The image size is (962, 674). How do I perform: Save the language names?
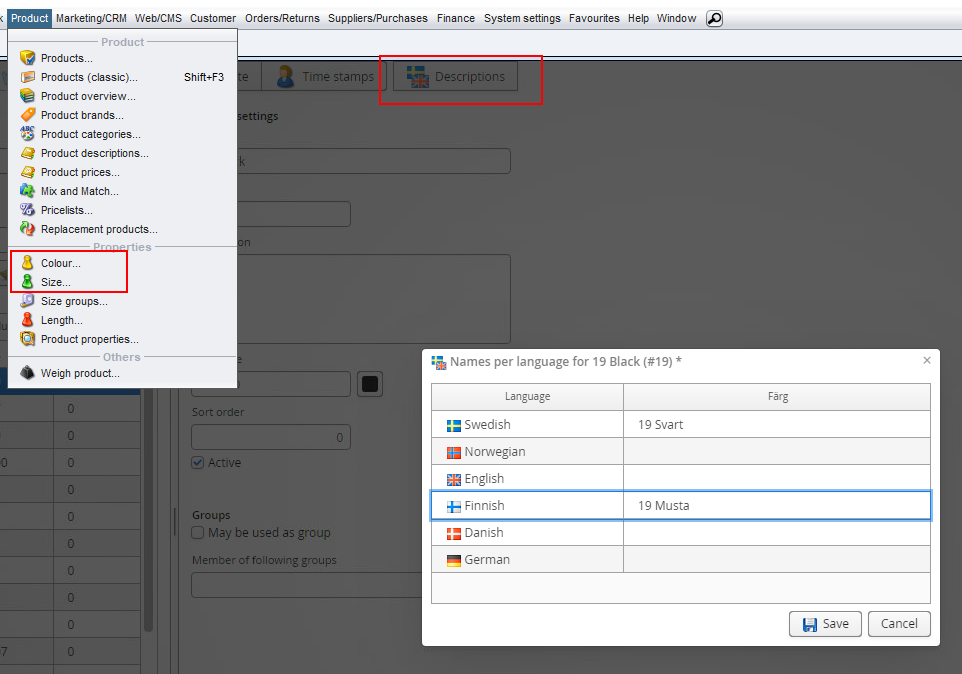(x=825, y=624)
